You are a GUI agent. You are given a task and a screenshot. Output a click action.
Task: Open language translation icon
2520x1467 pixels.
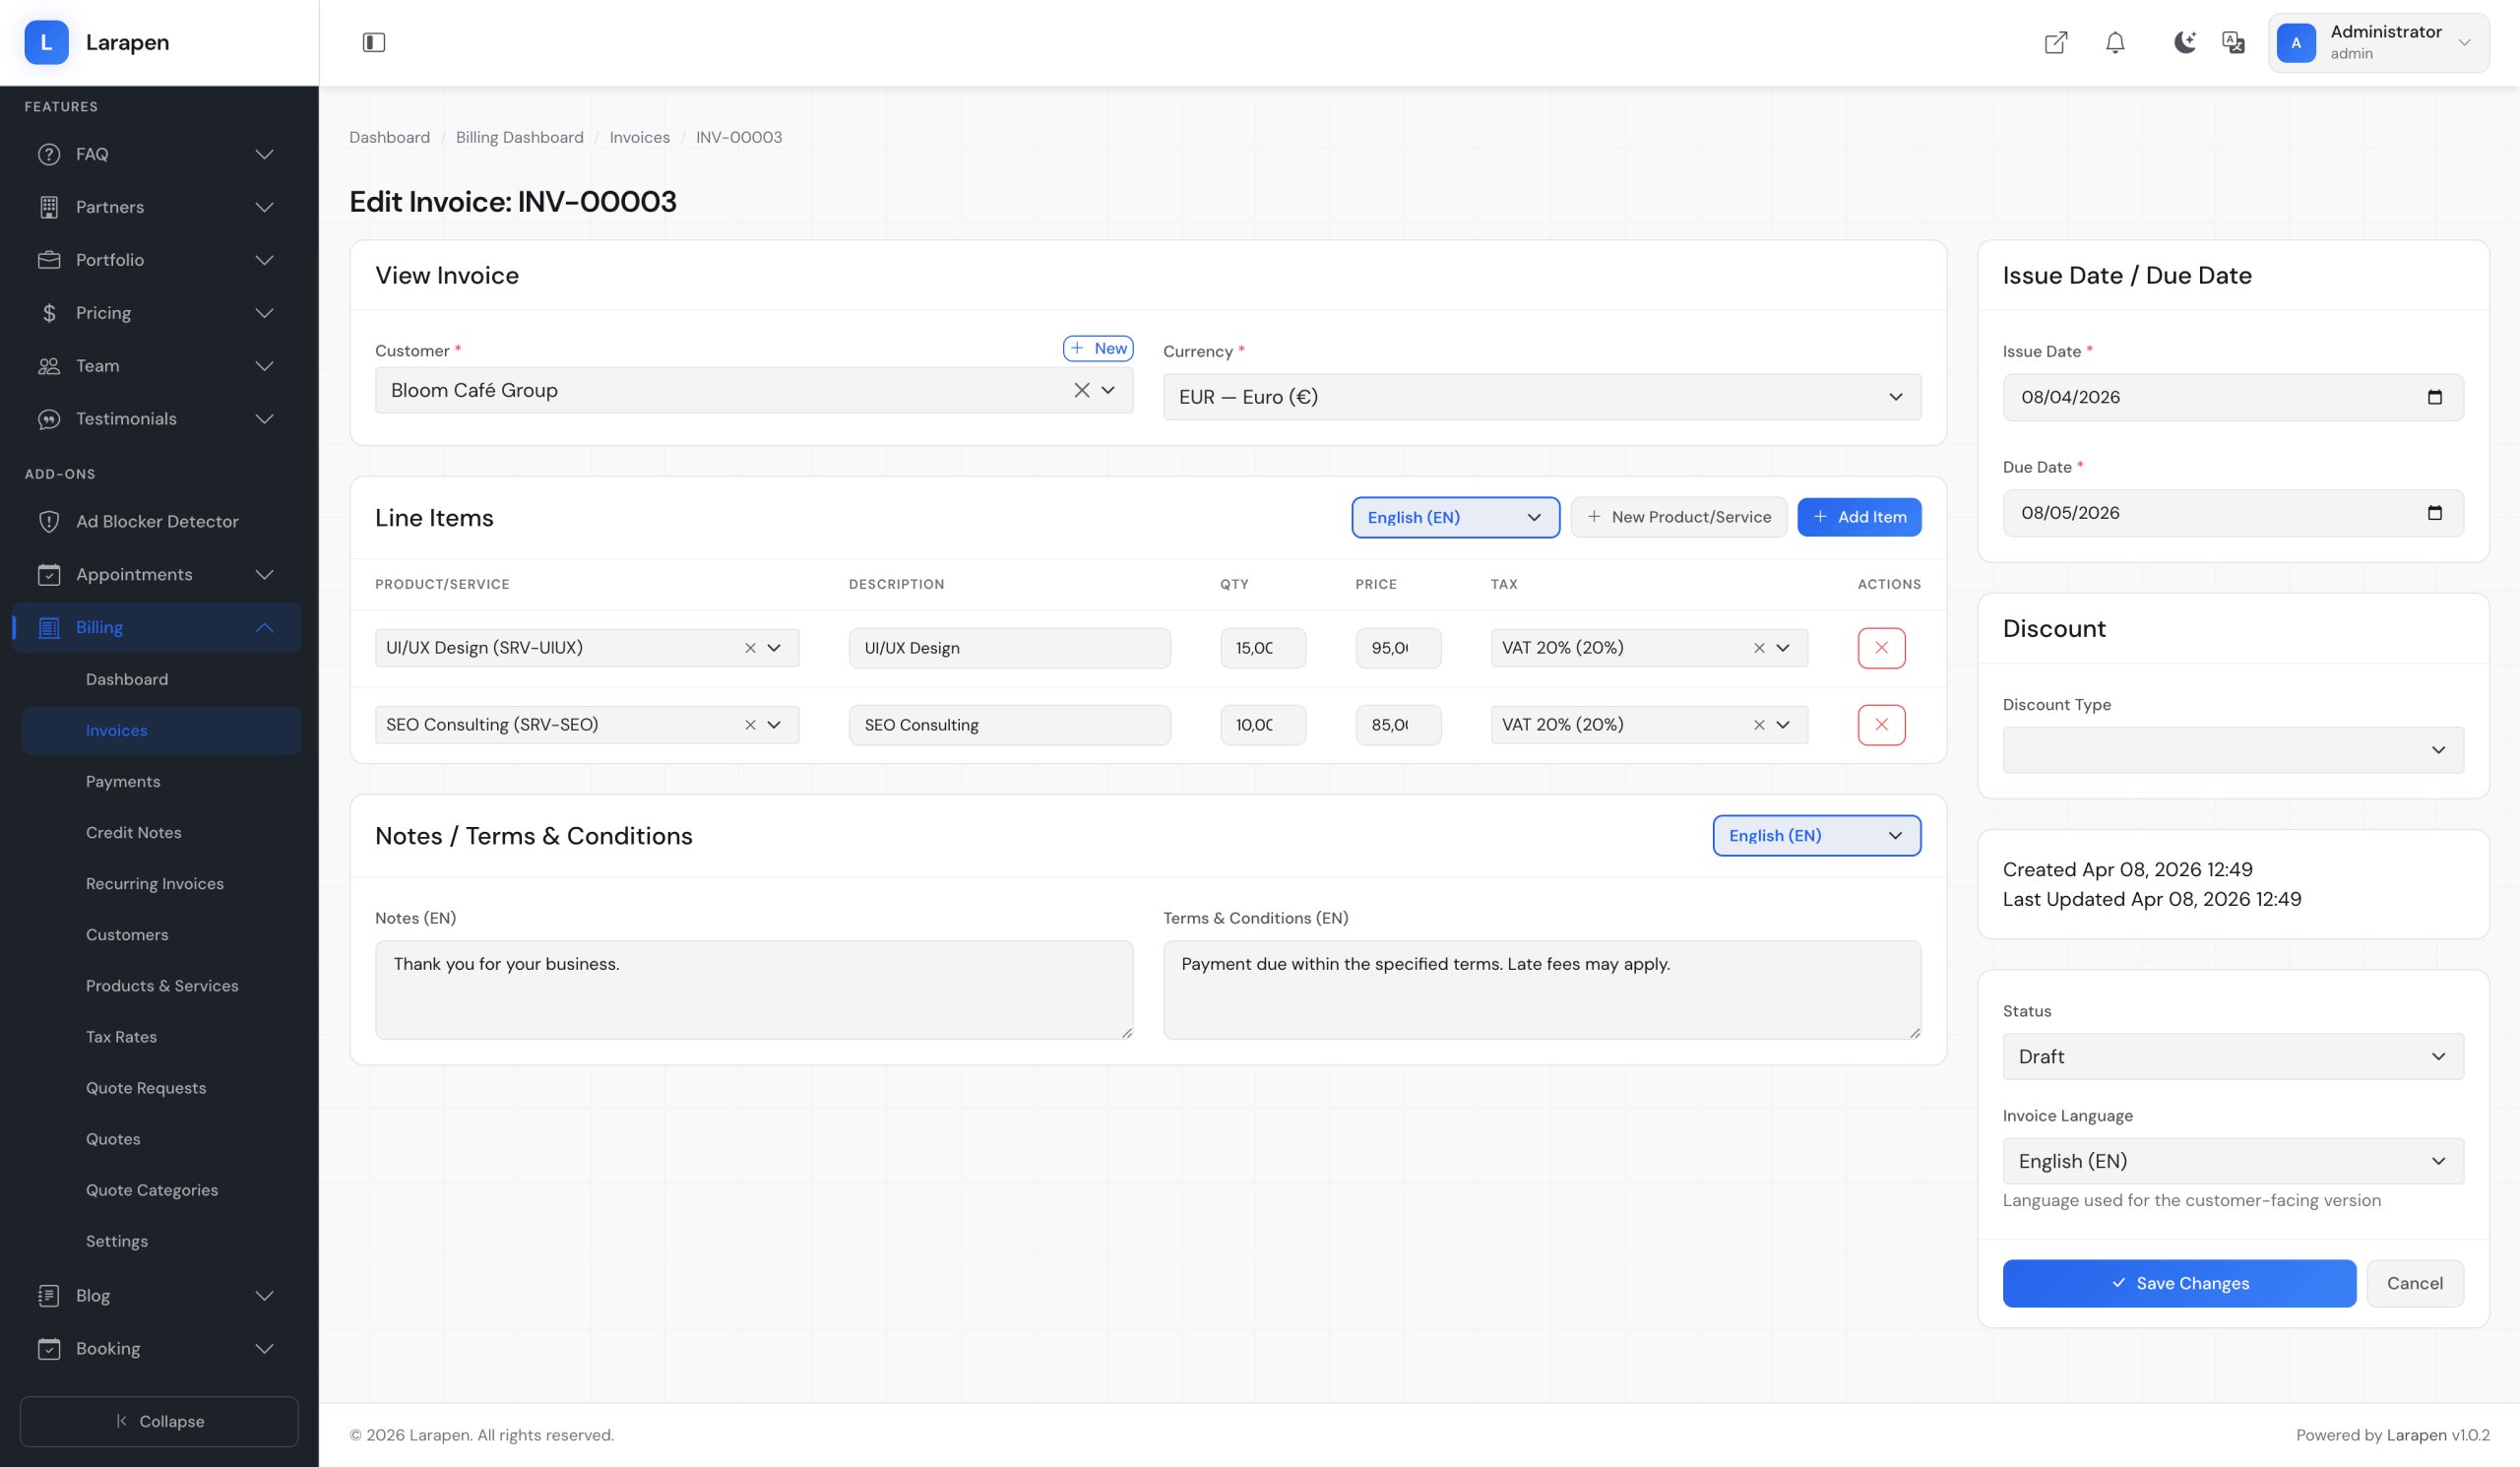(x=2232, y=42)
